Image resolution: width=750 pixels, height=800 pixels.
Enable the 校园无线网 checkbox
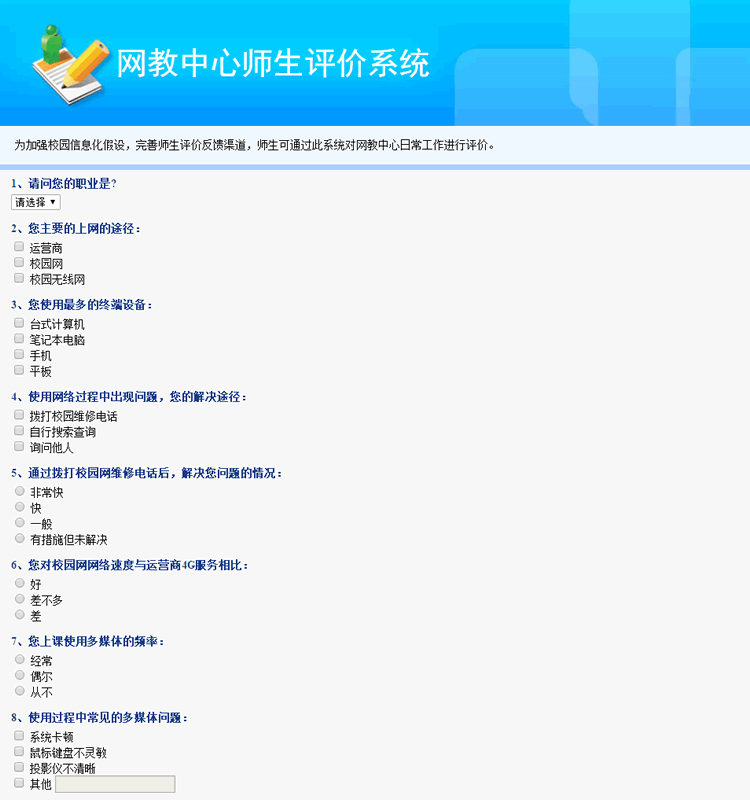[19, 279]
